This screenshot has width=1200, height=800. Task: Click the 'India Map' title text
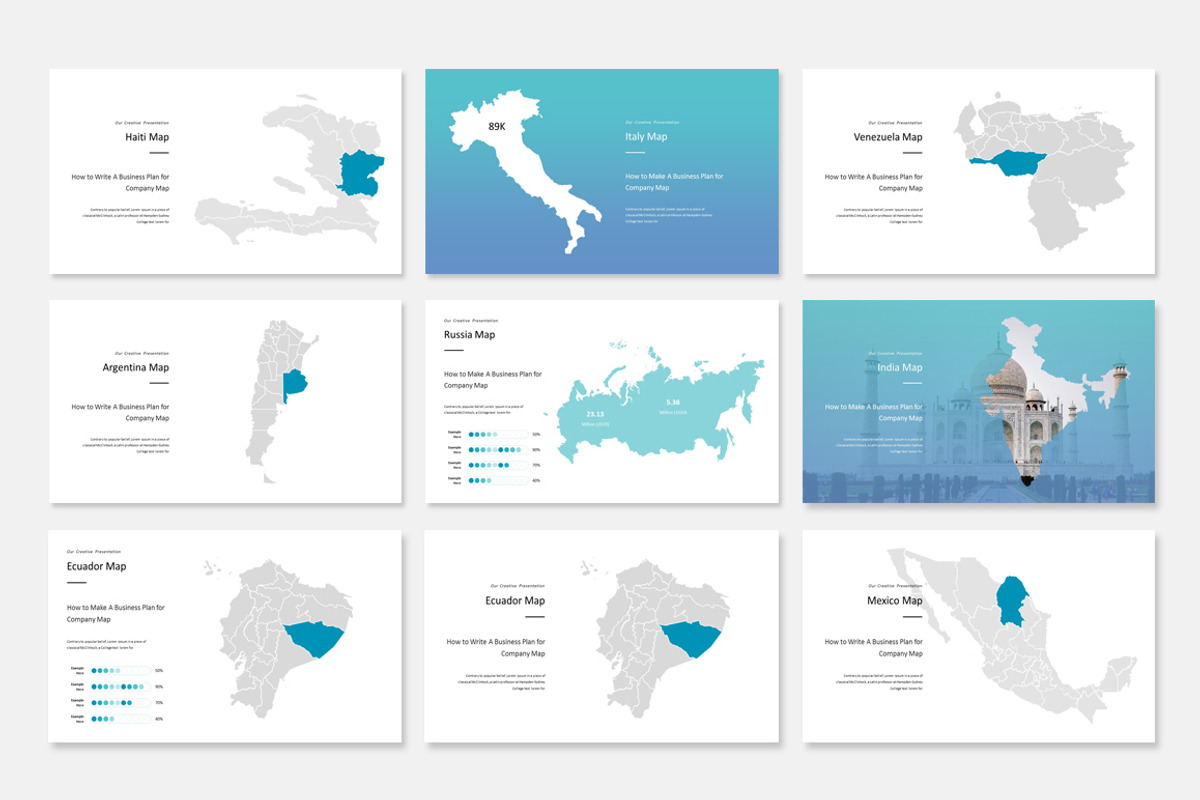coord(899,368)
